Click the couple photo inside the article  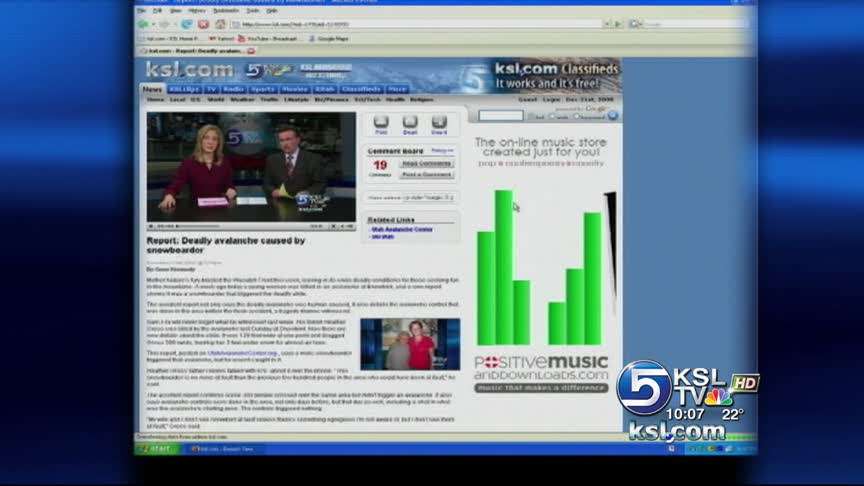(x=410, y=344)
